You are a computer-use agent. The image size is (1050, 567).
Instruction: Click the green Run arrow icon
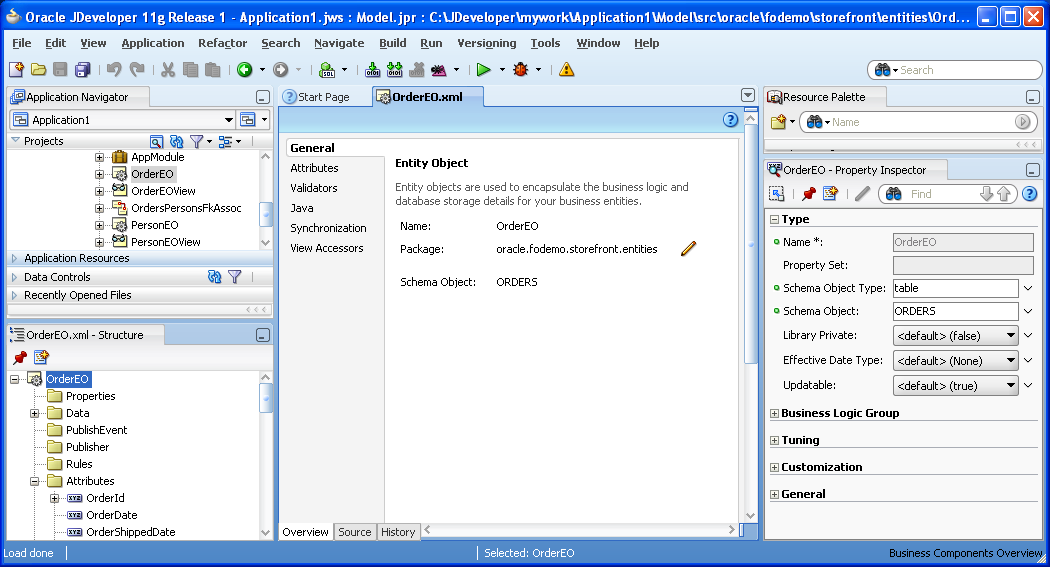(x=483, y=70)
